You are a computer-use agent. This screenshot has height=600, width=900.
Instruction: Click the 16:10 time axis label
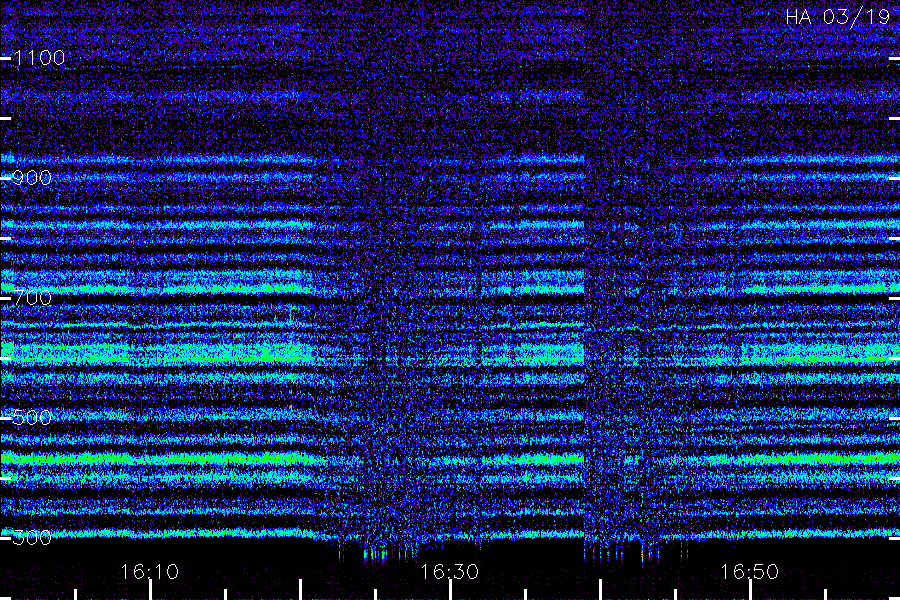click(149, 571)
